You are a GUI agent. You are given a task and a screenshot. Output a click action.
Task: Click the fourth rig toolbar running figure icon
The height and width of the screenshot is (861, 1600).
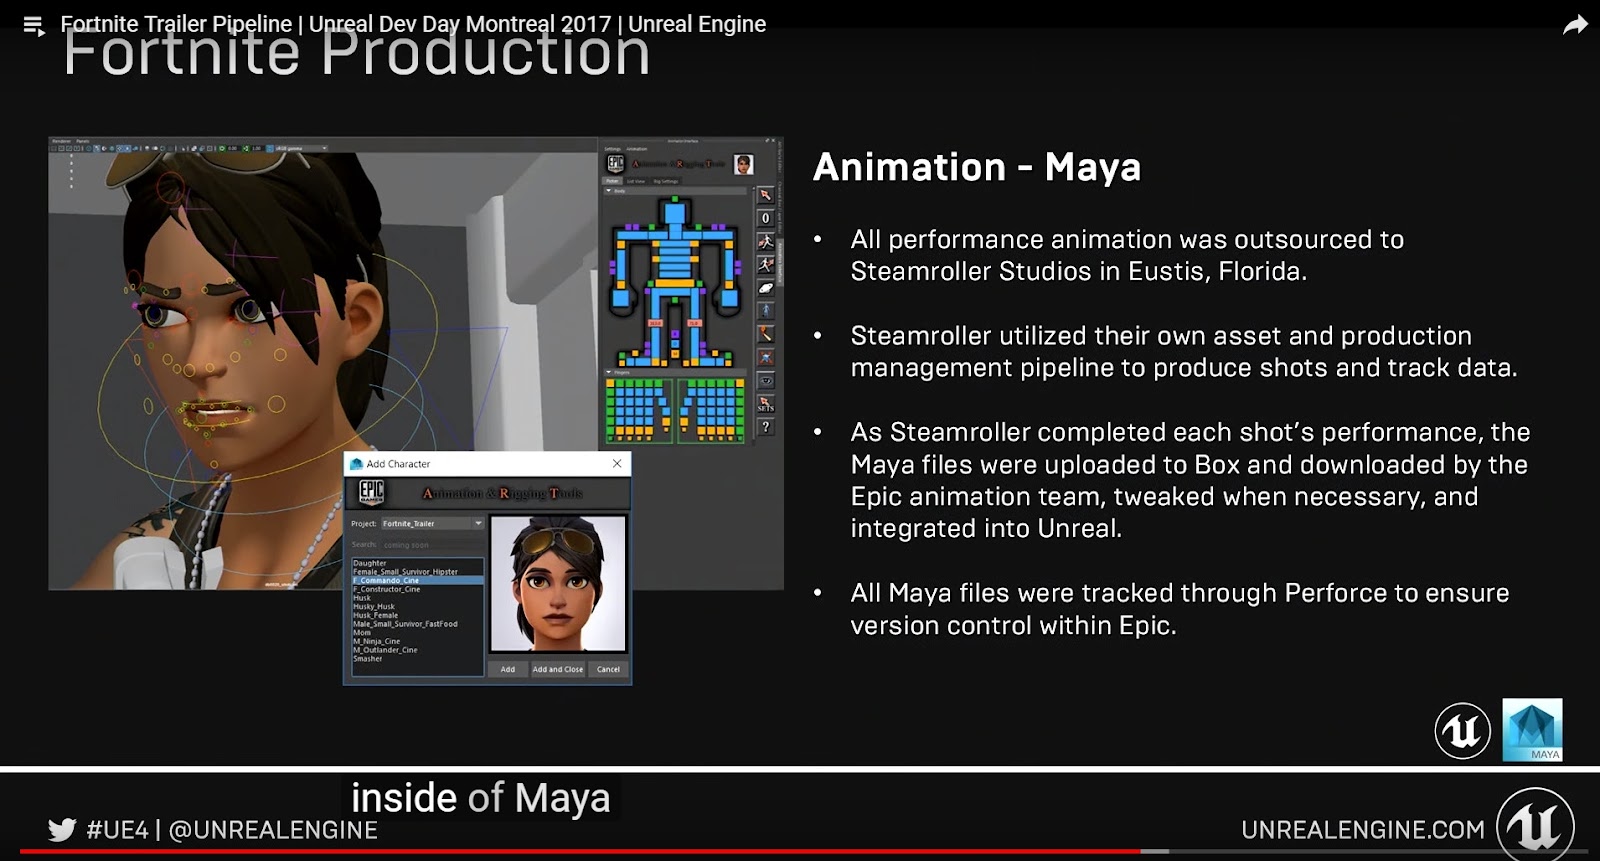(x=765, y=265)
